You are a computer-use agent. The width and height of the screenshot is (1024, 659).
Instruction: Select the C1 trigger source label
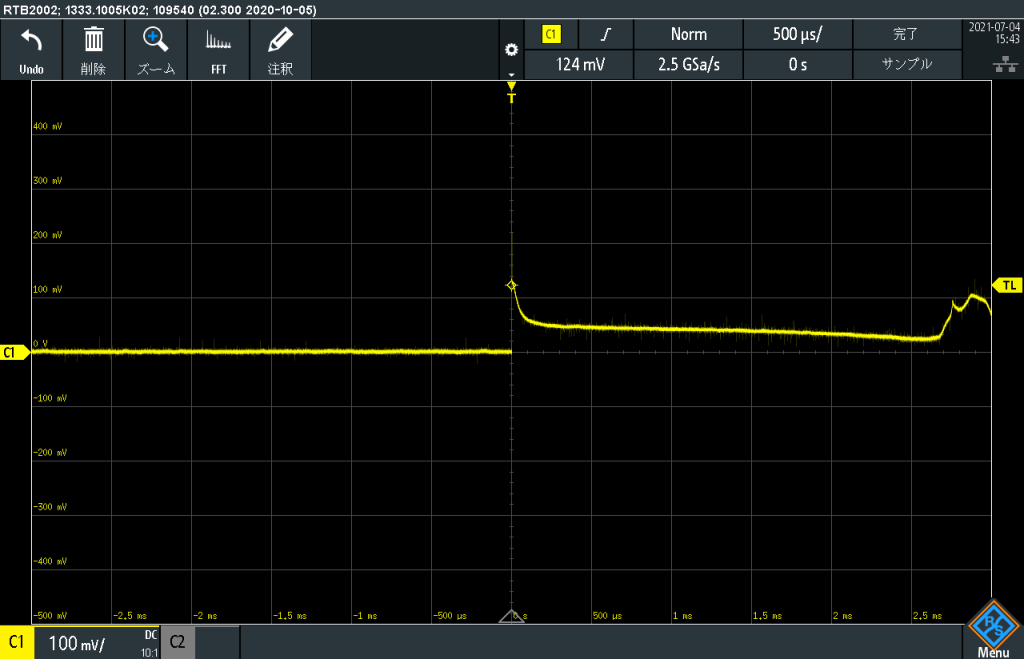tap(551, 34)
